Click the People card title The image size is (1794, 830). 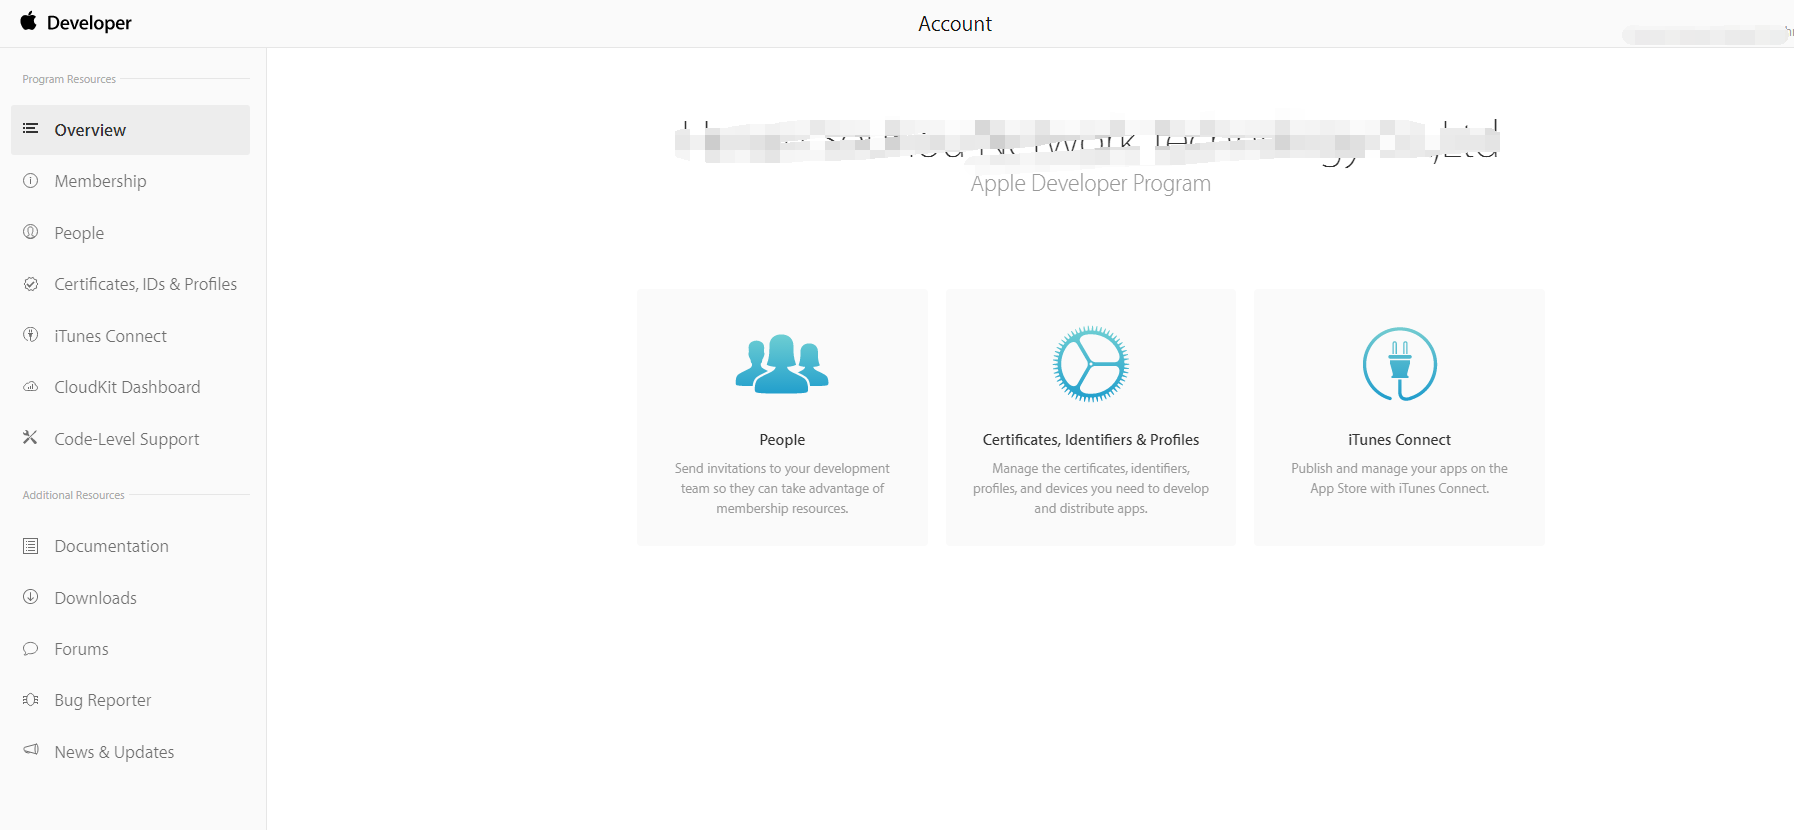[782, 440]
